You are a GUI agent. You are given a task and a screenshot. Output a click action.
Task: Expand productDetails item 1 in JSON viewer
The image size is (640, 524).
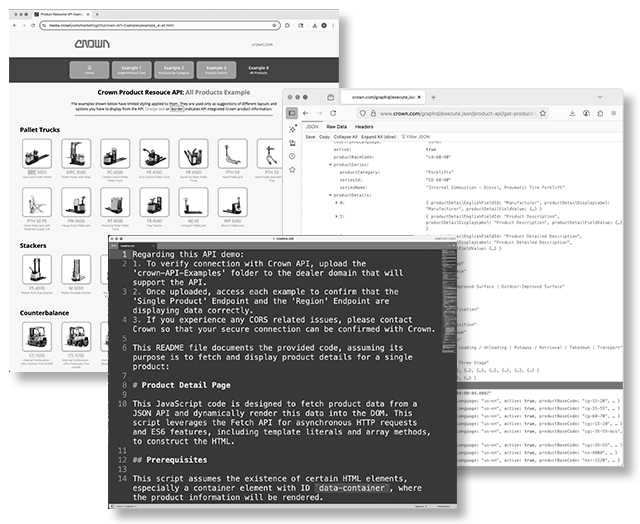click(x=336, y=216)
